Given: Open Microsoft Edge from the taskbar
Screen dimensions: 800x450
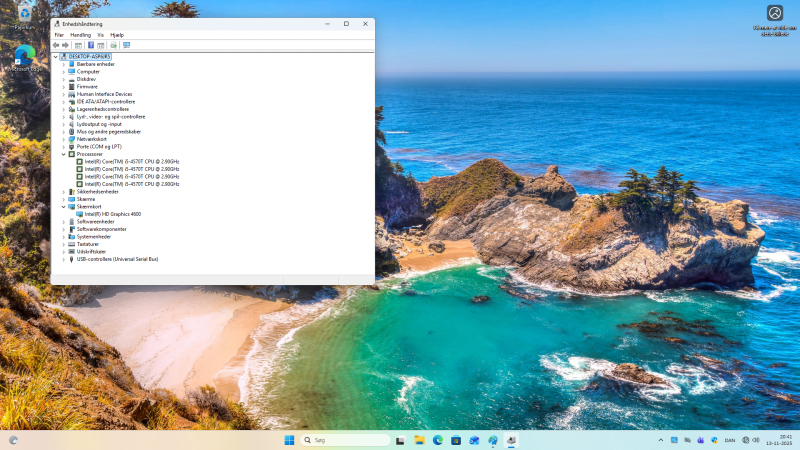Looking at the screenshot, I should pyautogui.click(x=437, y=440).
